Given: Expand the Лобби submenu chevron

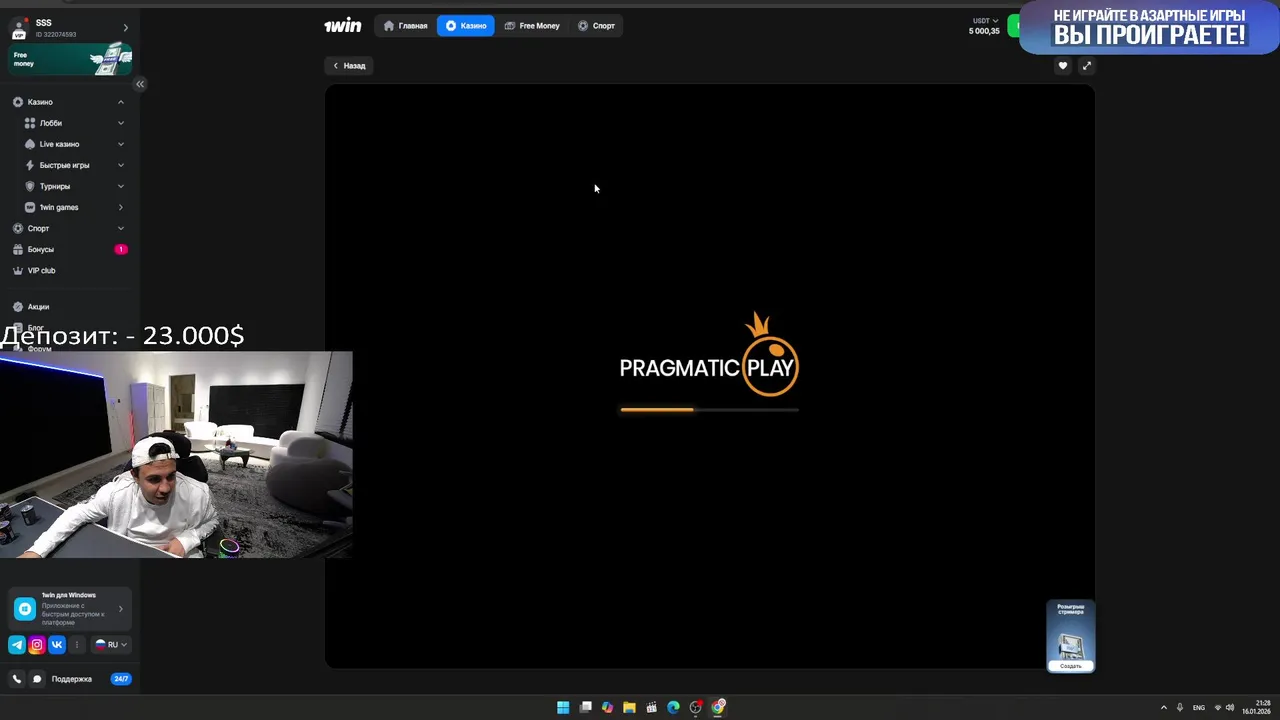Looking at the screenshot, I should (x=121, y=123).
